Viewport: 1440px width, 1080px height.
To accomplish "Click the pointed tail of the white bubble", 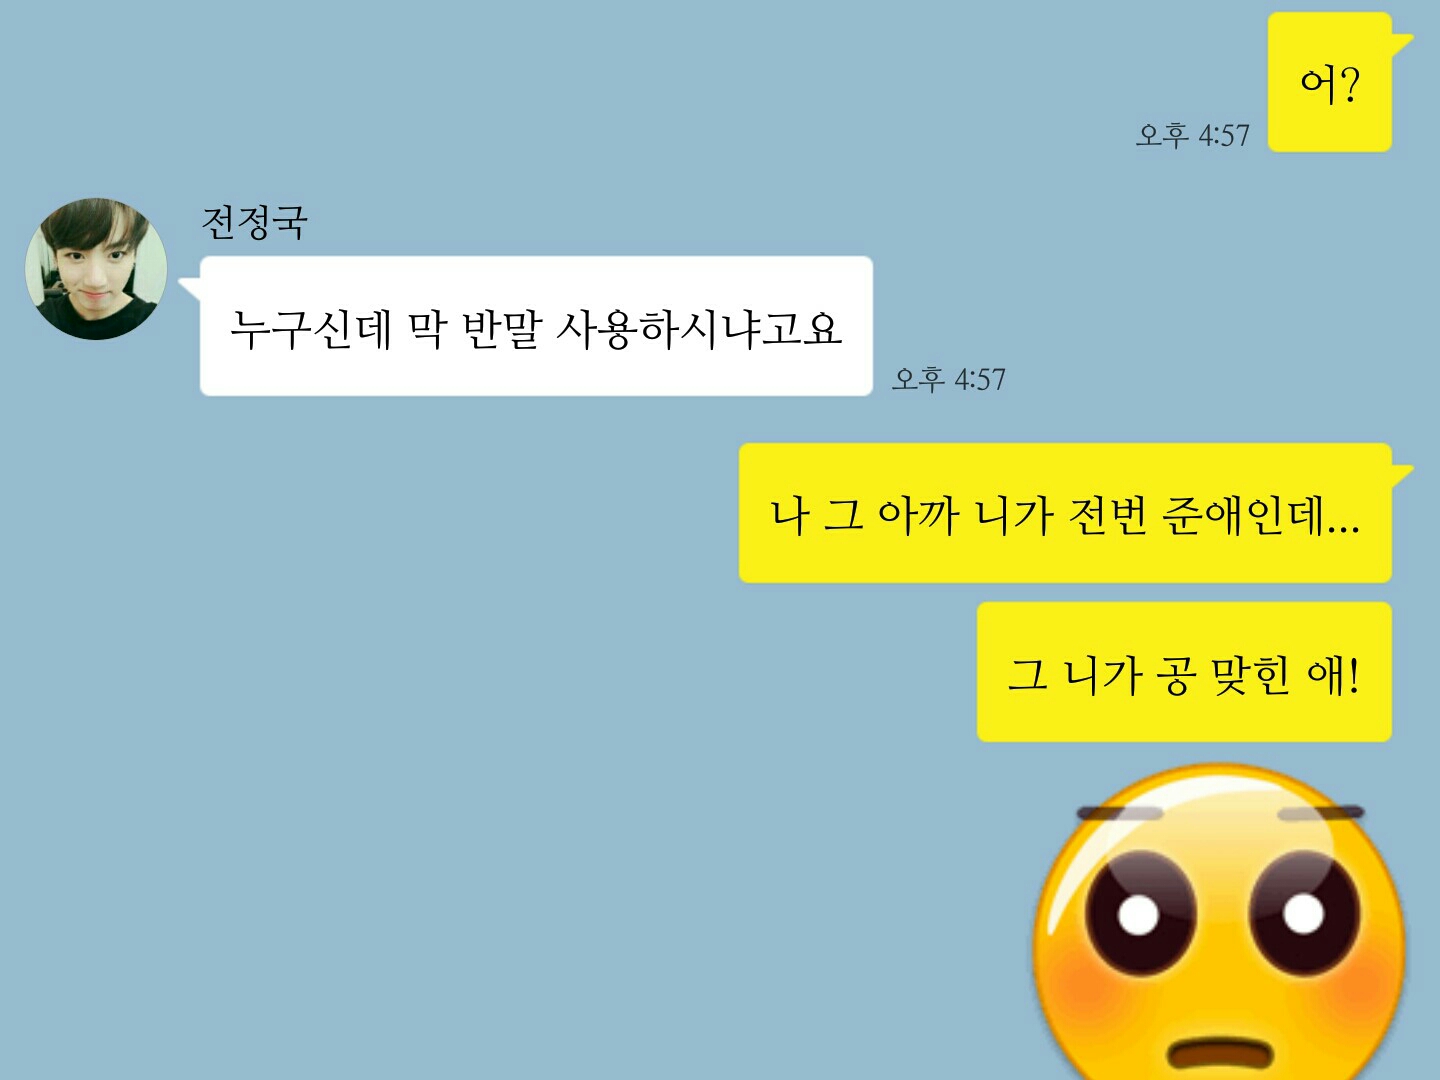I will click(x=190, y=288).
